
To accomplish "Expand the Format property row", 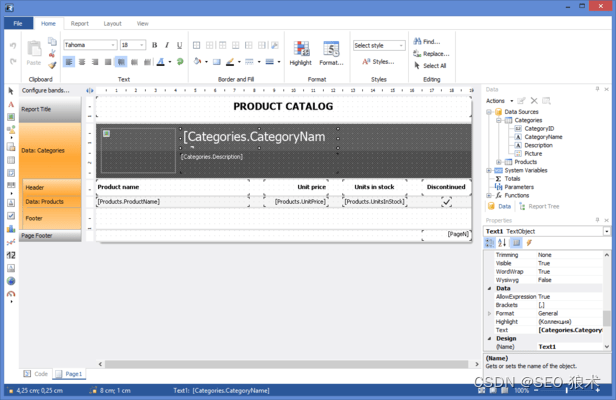I will [490, 314].
